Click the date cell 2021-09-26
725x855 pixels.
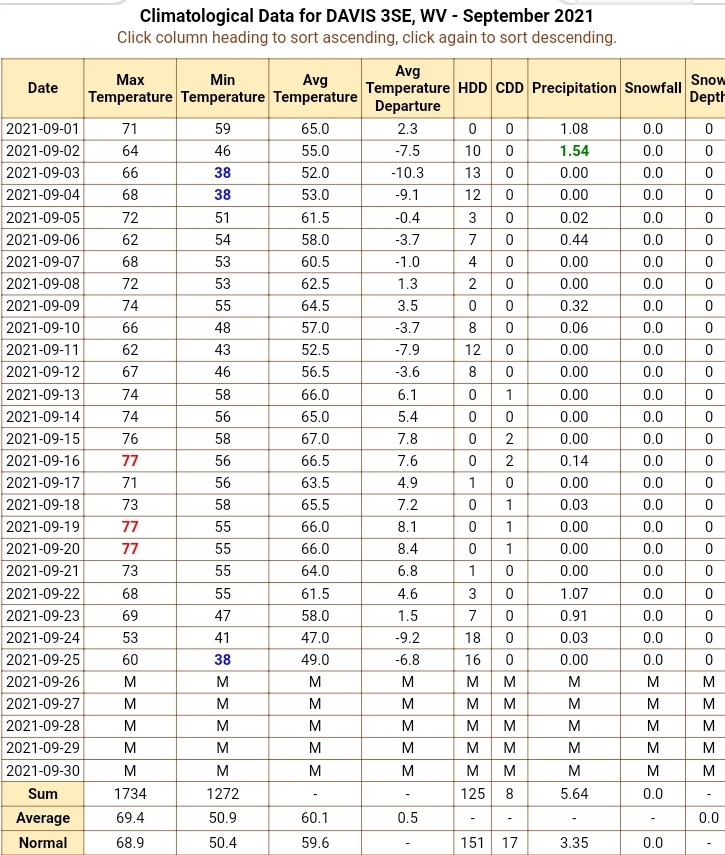pos(43,682)
